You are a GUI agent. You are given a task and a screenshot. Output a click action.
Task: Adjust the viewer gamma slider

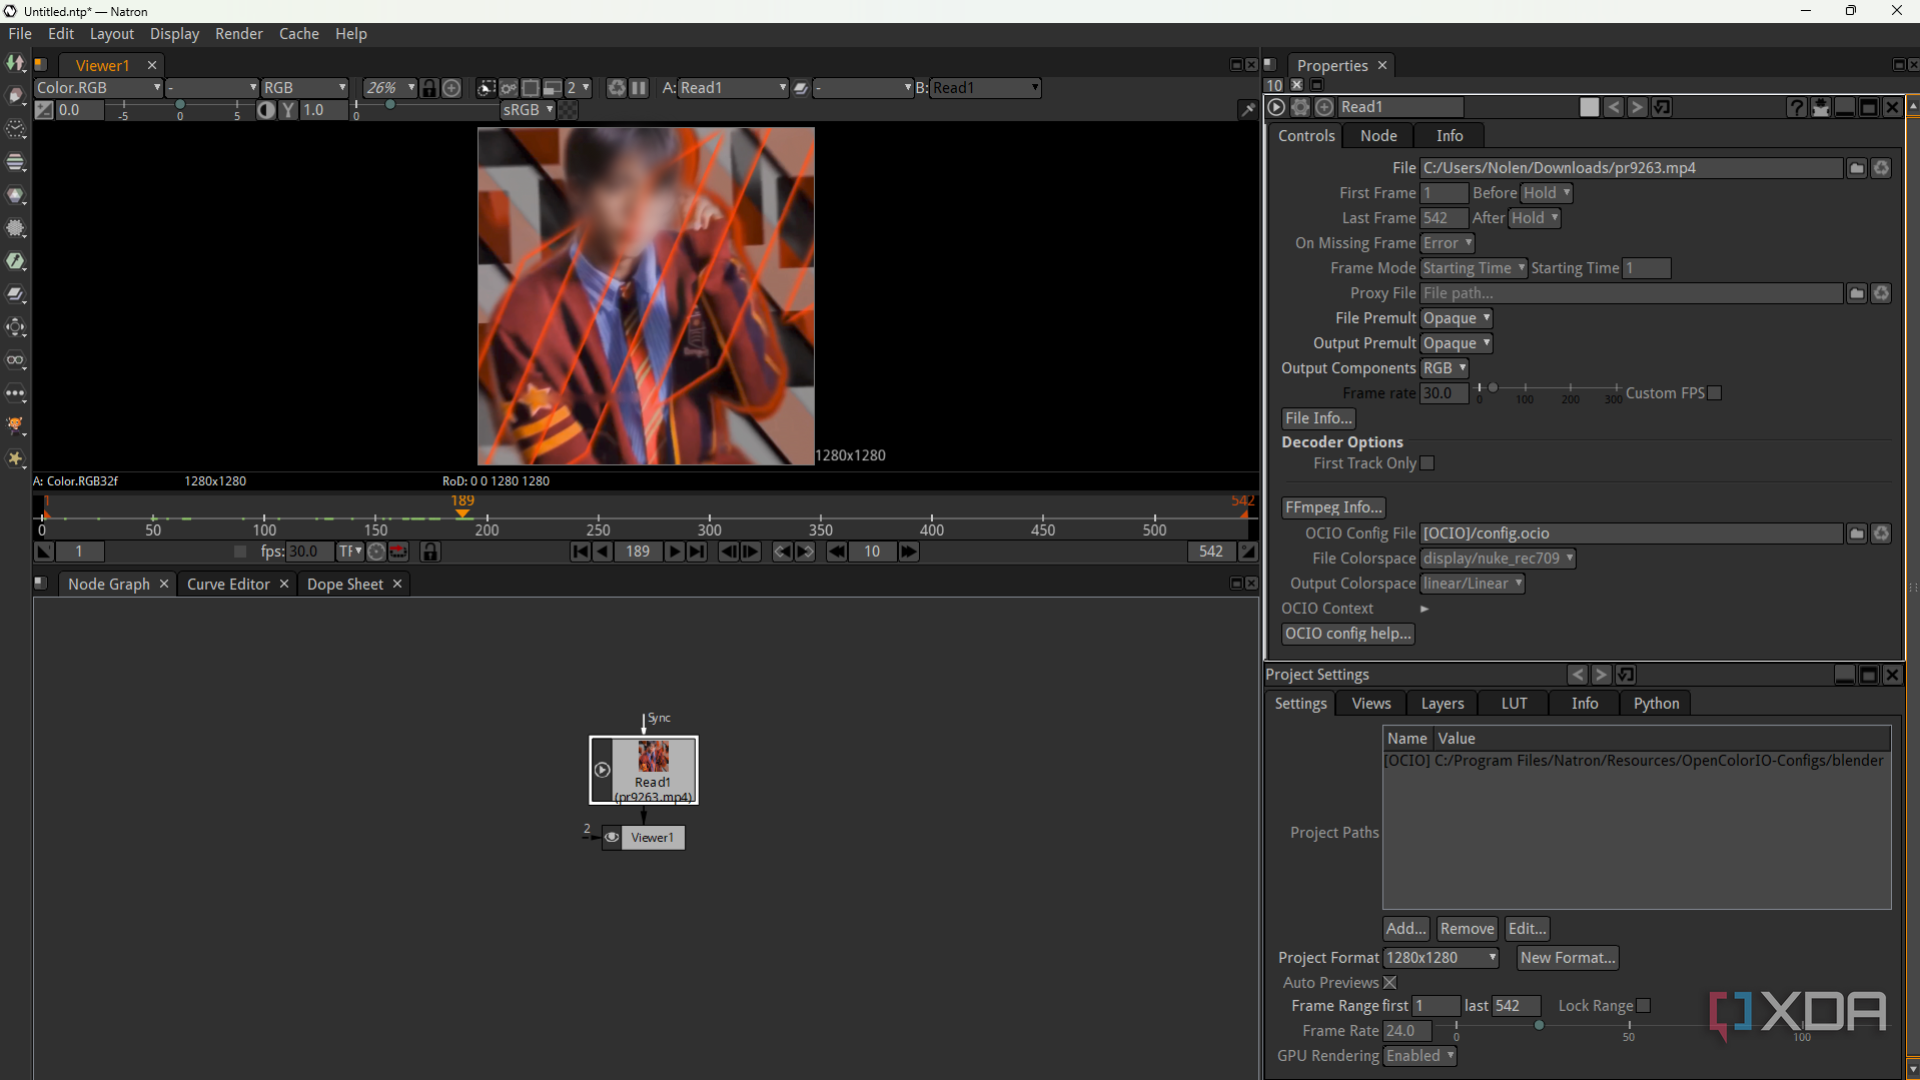click(x=390, y=106)
